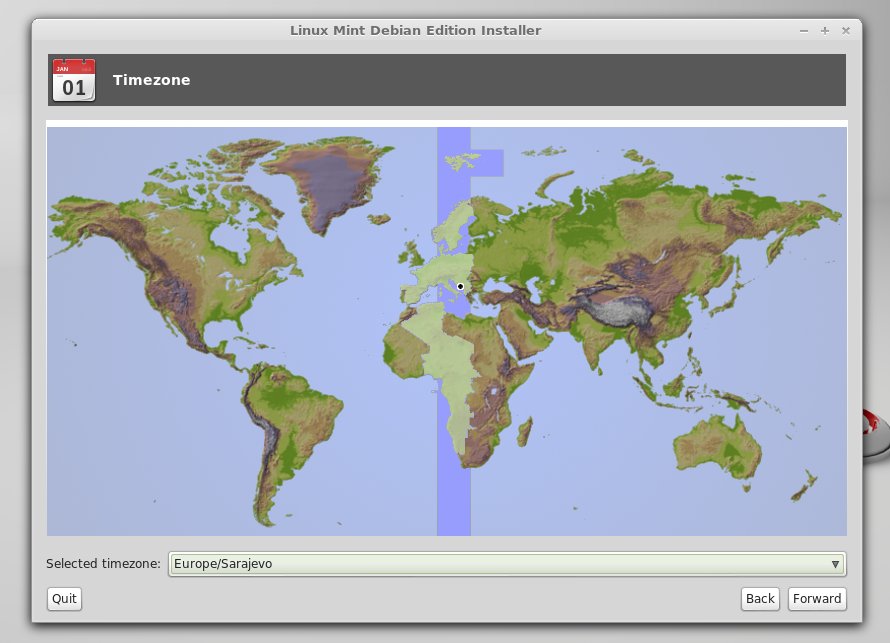
Task: Maximize the installer window with the plus button
Action: (825, 31)
